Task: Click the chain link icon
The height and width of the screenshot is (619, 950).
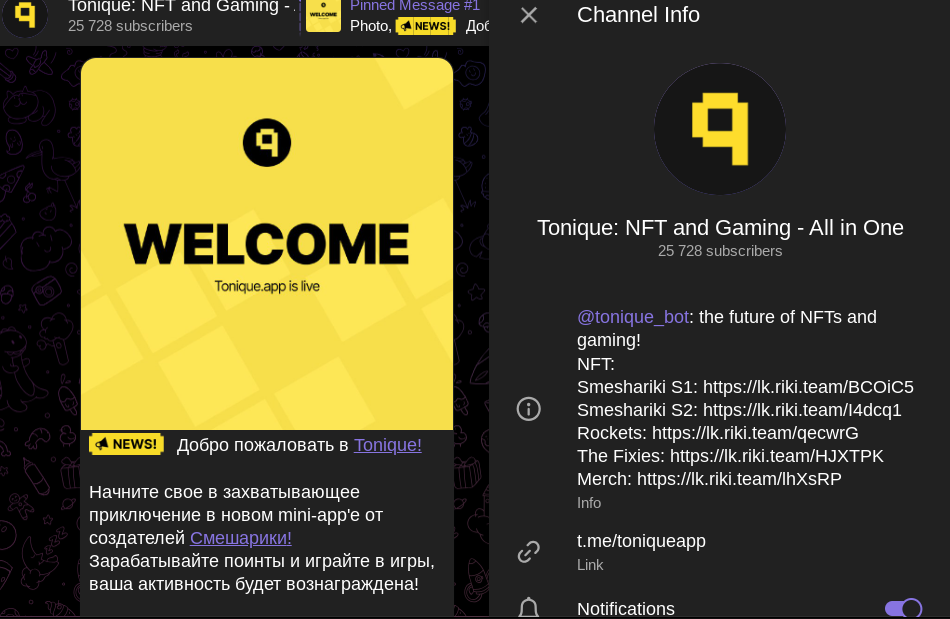Action: click(528, 552)
